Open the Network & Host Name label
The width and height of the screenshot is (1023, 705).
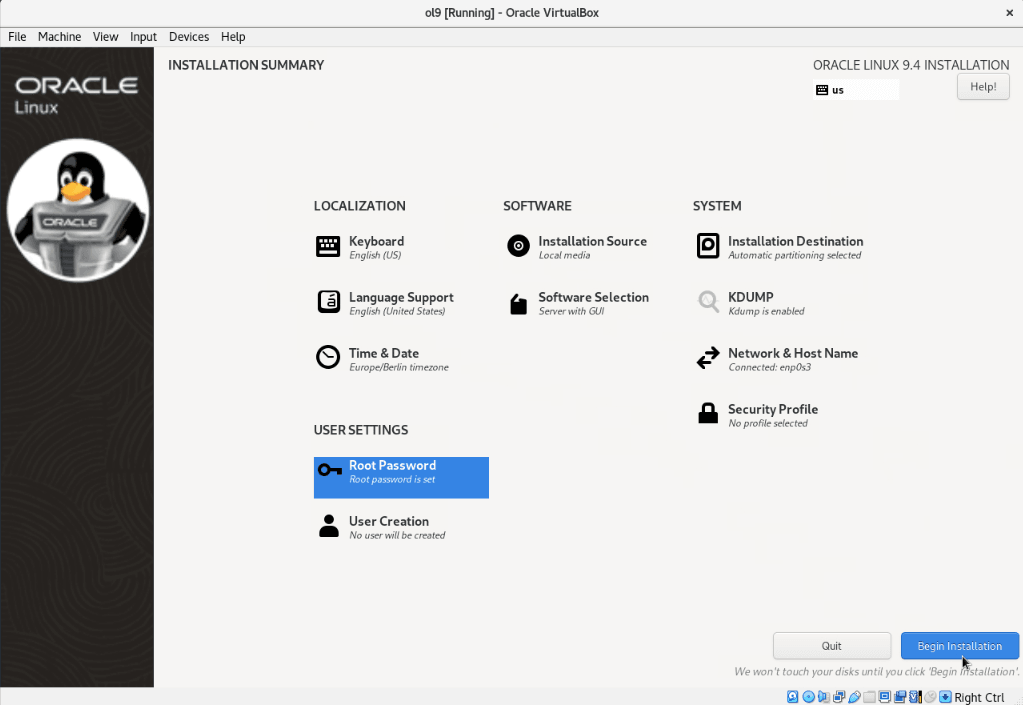pyautogui.click(x=793, y=353)
